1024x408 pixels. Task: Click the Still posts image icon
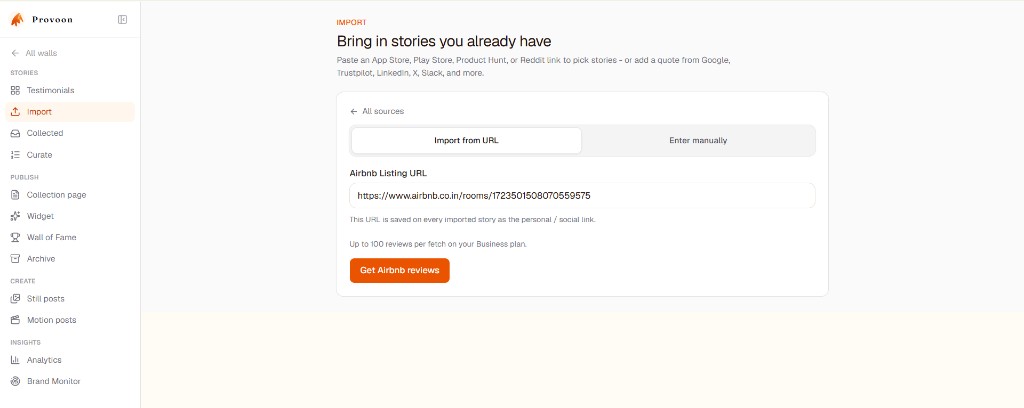pyautogui.click(x=15, y=298)
